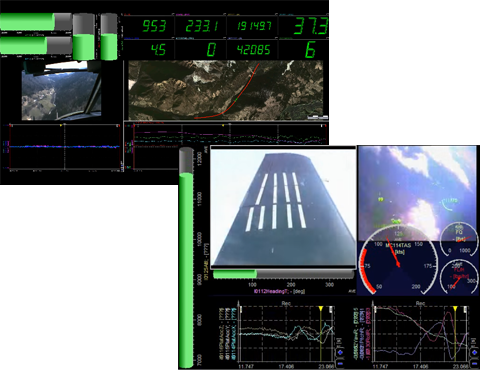Click the white start marker on rates chart
This screenshot has width=480, height=370.
pyautogui.click(x=376, y=309)
